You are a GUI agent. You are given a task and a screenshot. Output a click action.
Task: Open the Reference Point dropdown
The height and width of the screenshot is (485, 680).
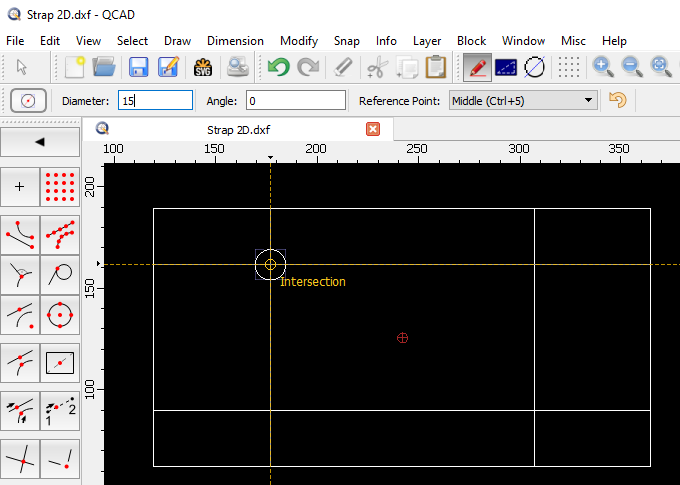click(522, 100)
